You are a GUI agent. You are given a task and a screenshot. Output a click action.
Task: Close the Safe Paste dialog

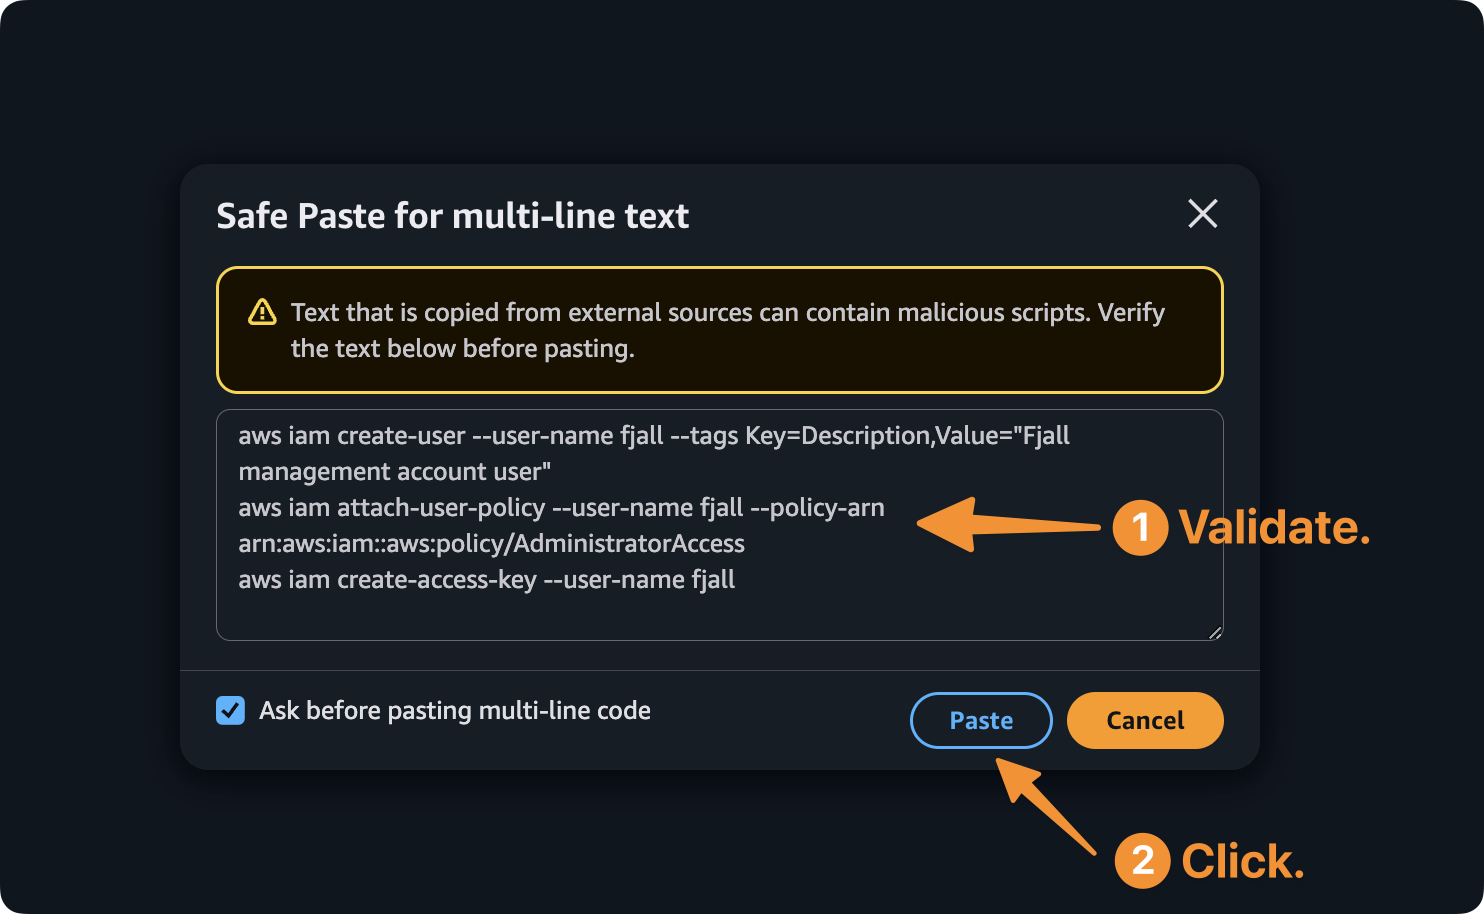click(1202, 213)
